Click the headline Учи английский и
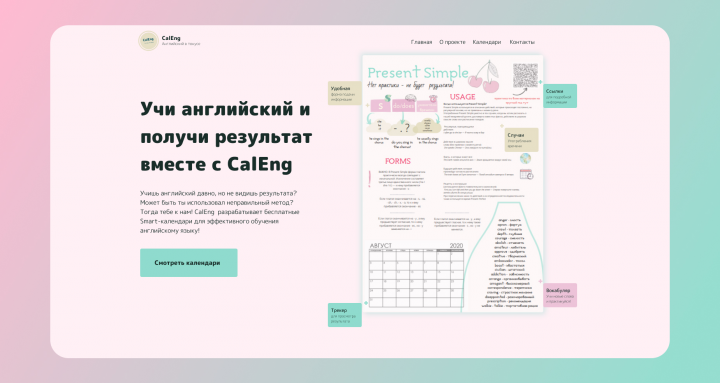720x383 pixels. coord(225,109)
